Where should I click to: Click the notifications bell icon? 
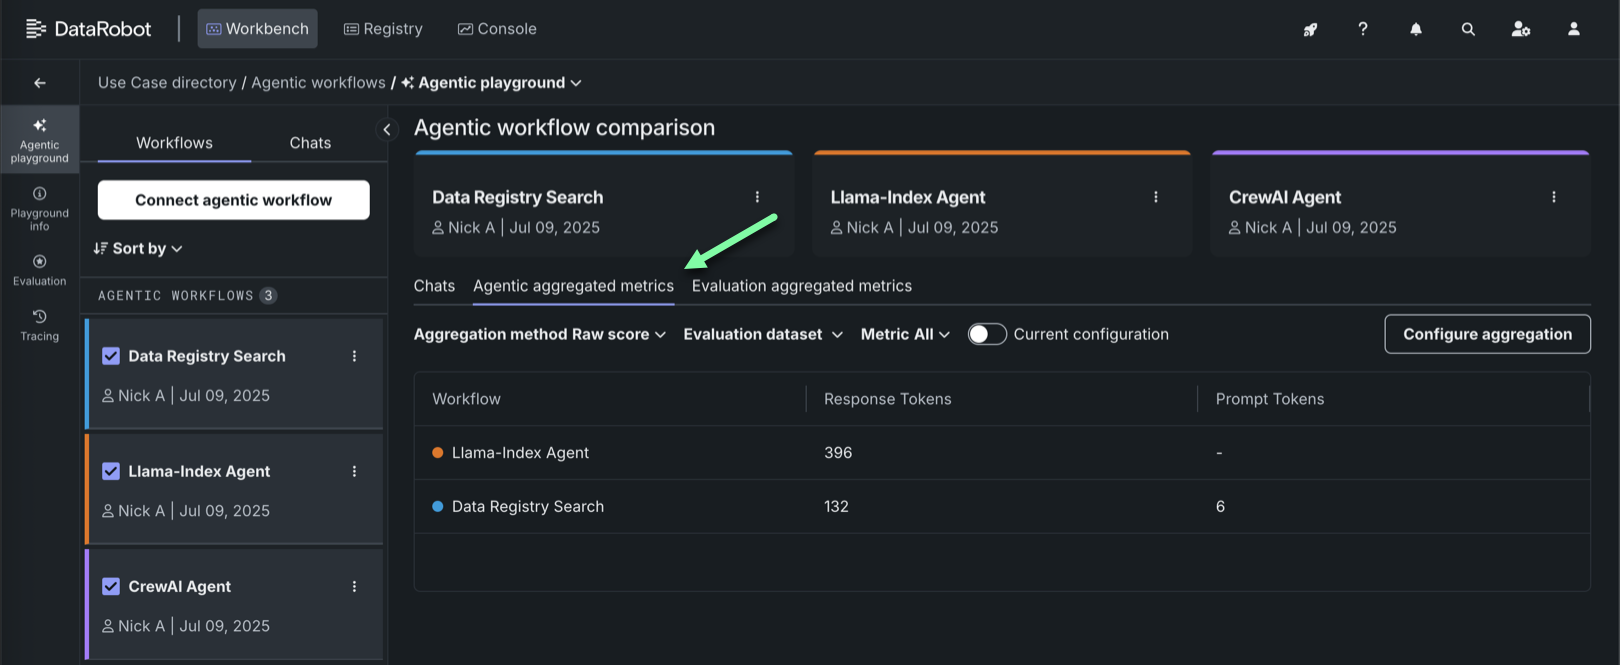(1416, 29)
